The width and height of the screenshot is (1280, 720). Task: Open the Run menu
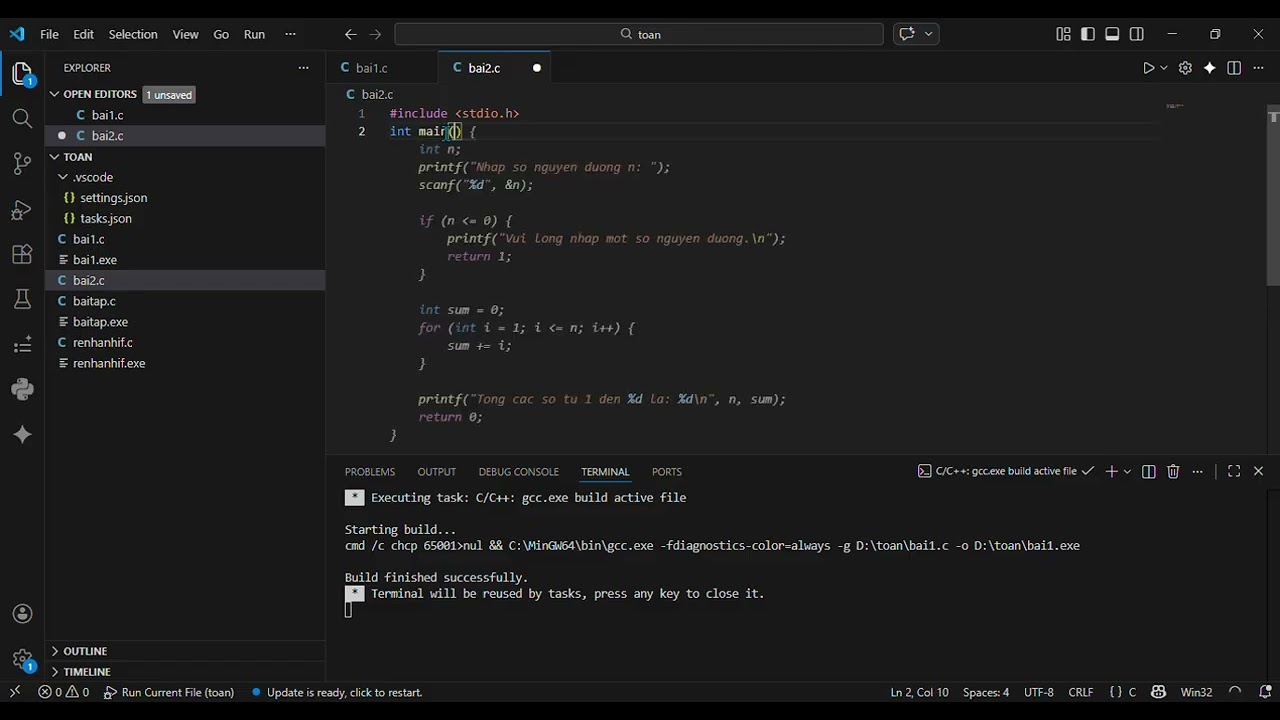pyautogui.click(x=254, y=34)
